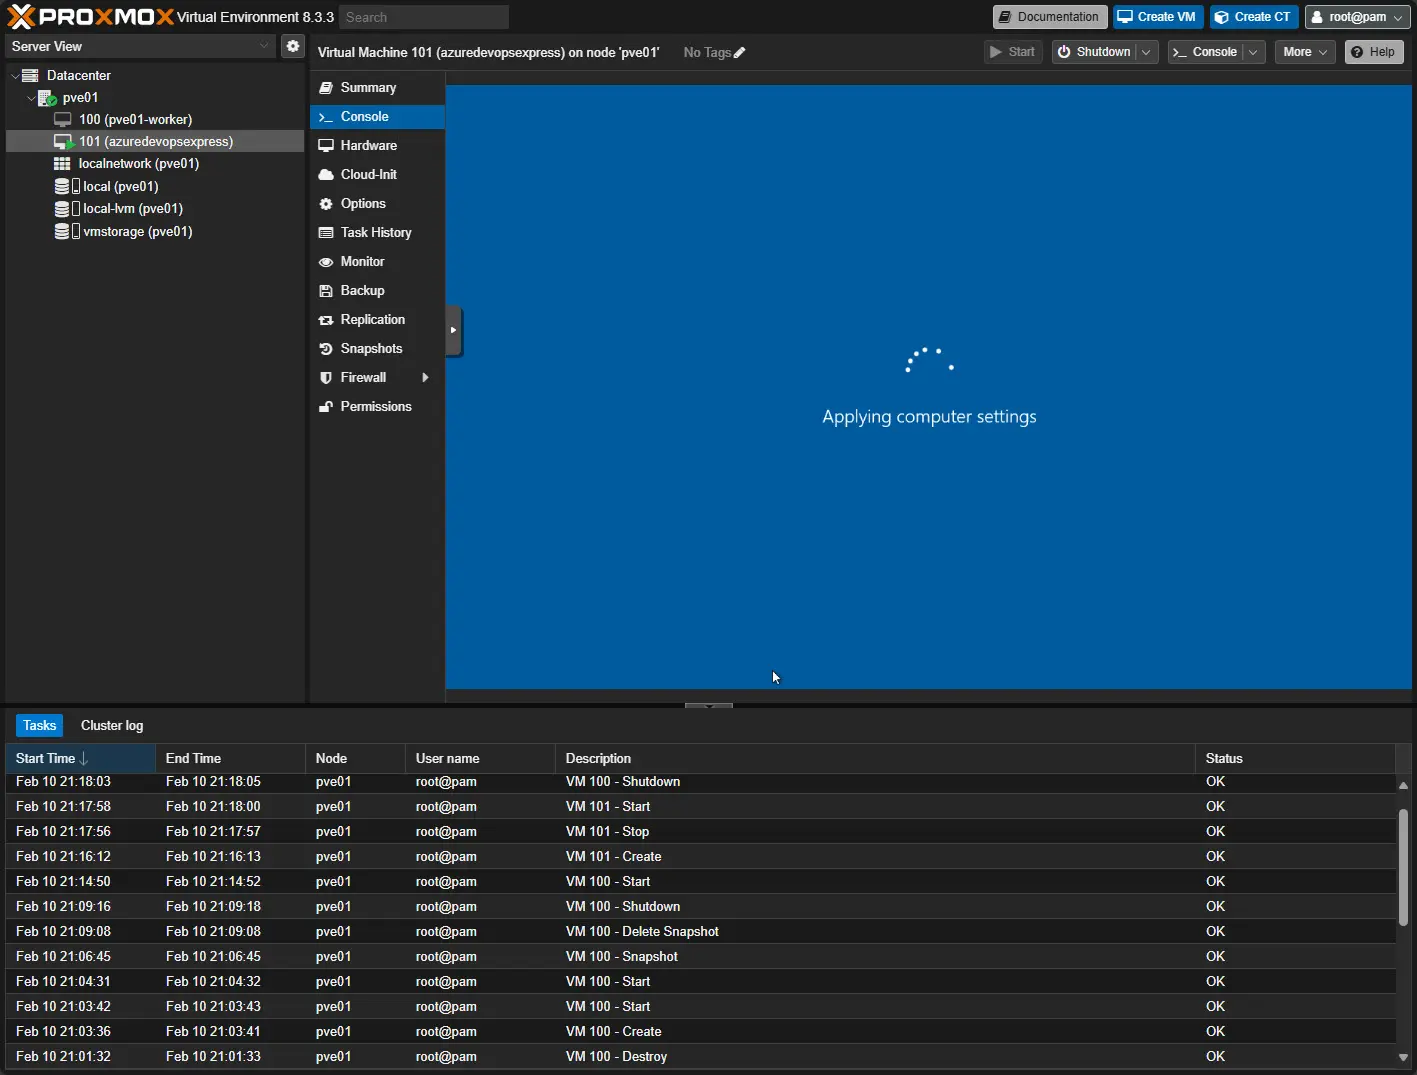Image resolution: width=1417 pixels, height=1075 pixels.
Task: Collapse the Datacenter tree node
Action: coord(15,76)
